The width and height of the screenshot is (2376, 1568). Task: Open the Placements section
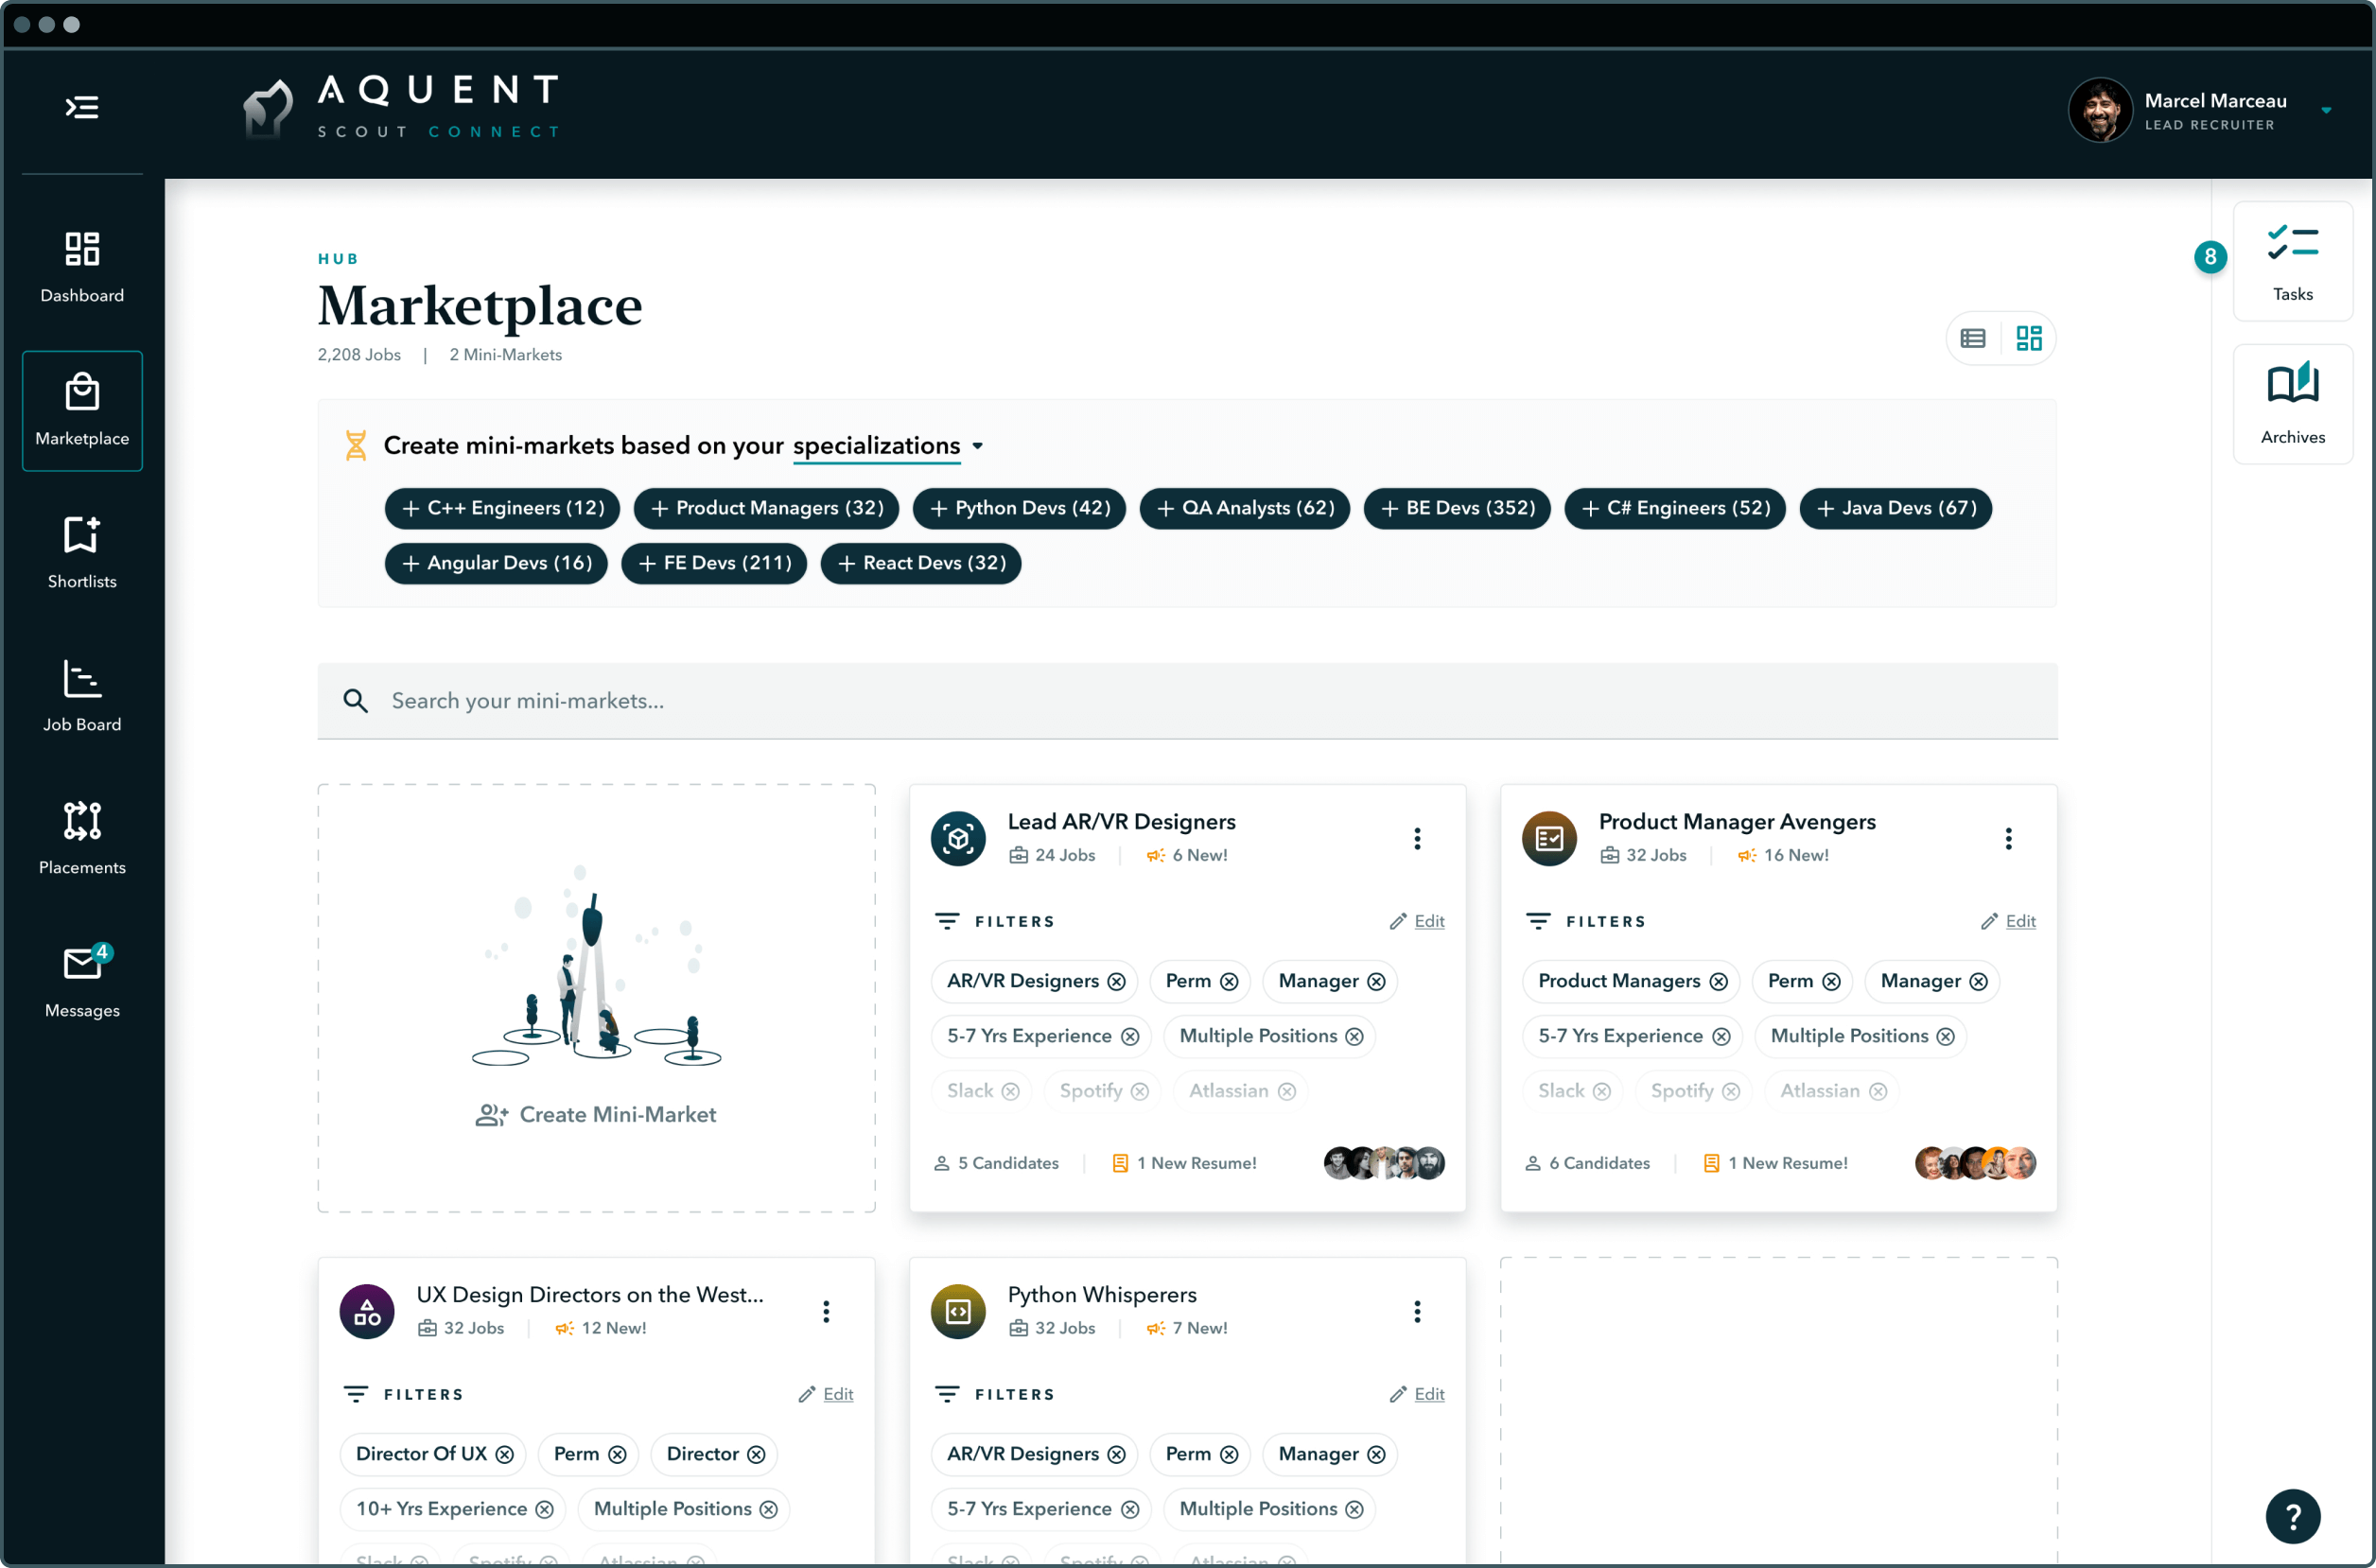(82, 839)
